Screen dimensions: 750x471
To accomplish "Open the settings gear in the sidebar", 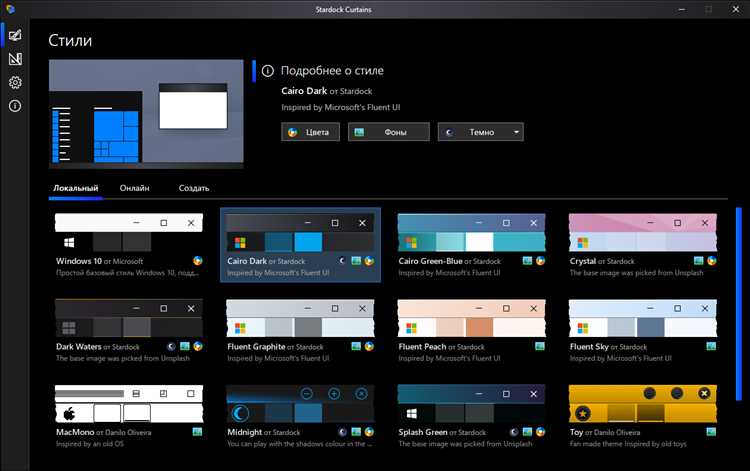I will 15,82.
